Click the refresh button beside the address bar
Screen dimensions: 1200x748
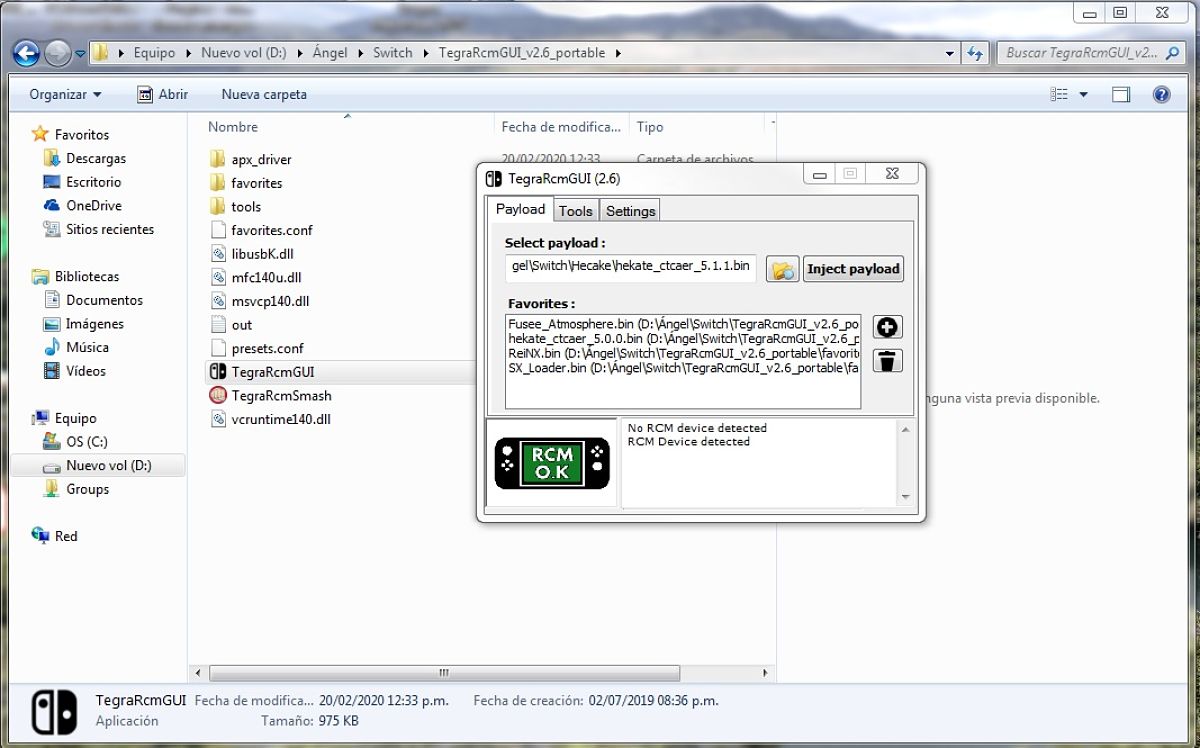(976, 53)
